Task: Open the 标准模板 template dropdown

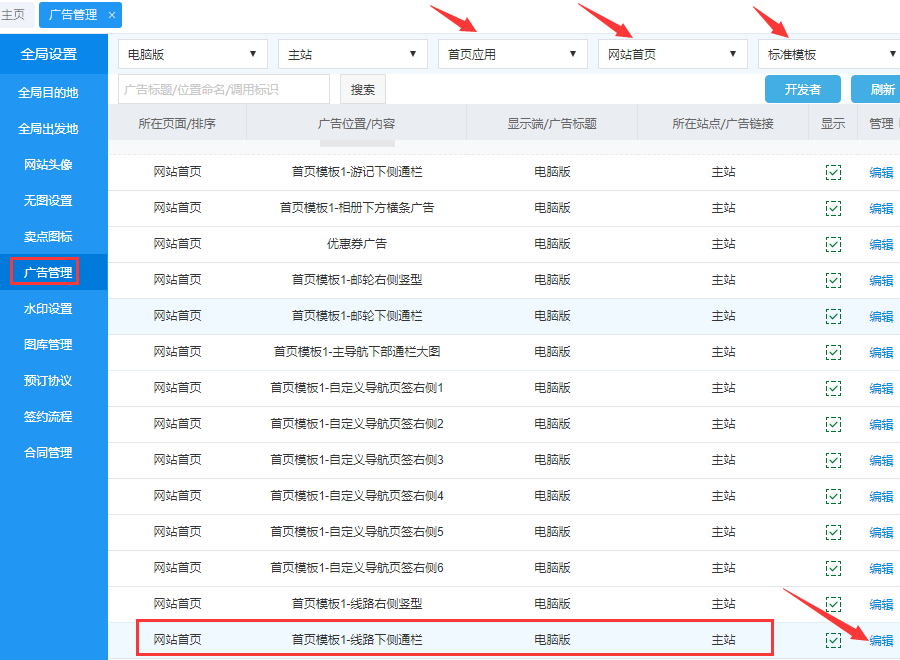Action: 830,54
